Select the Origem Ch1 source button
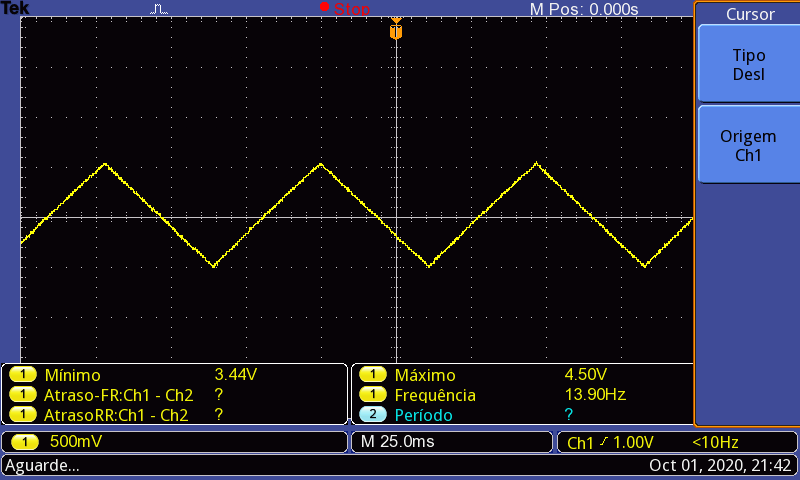This screenshot has height=480, width=800. pyautogui.click(x=748, y=145)
